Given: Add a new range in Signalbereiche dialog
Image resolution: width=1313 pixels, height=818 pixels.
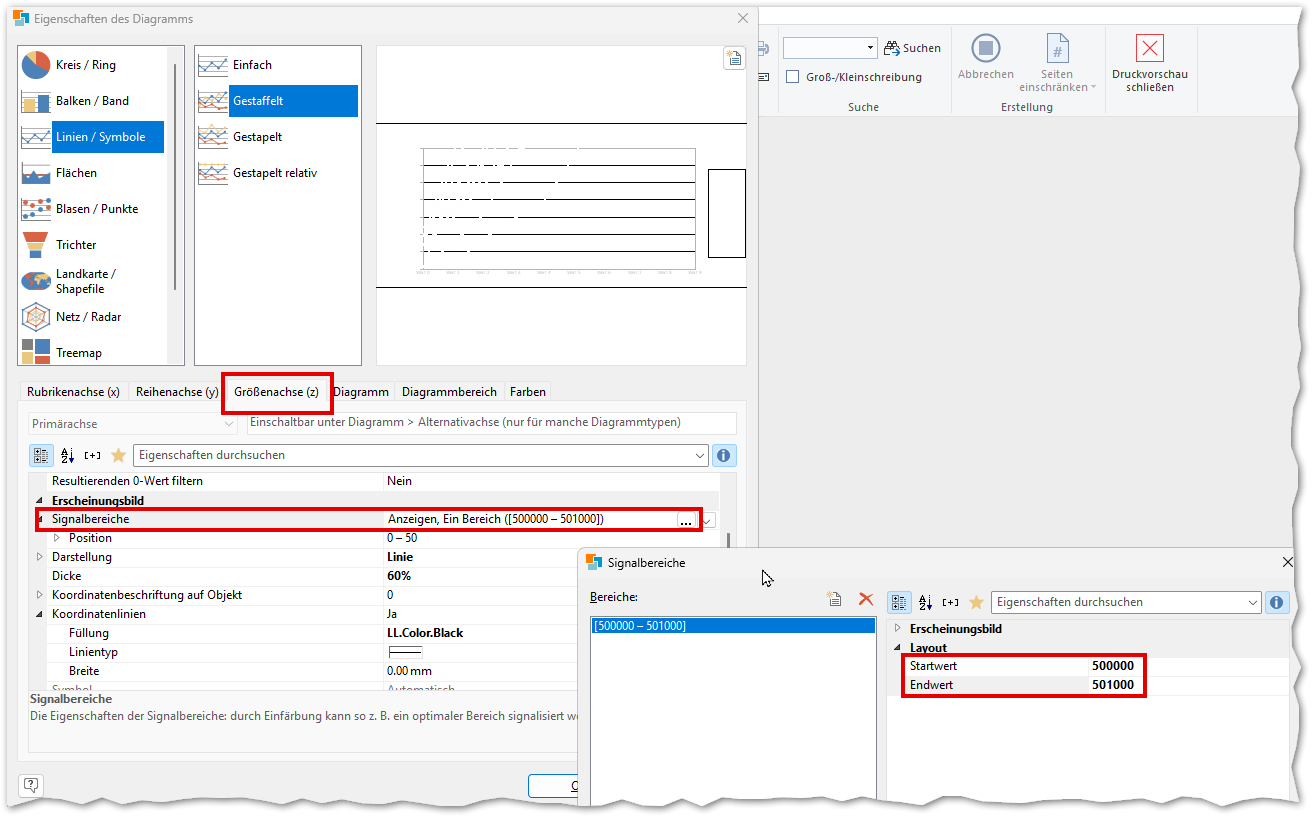Looking at the screenshot, I should coord(834,599).
